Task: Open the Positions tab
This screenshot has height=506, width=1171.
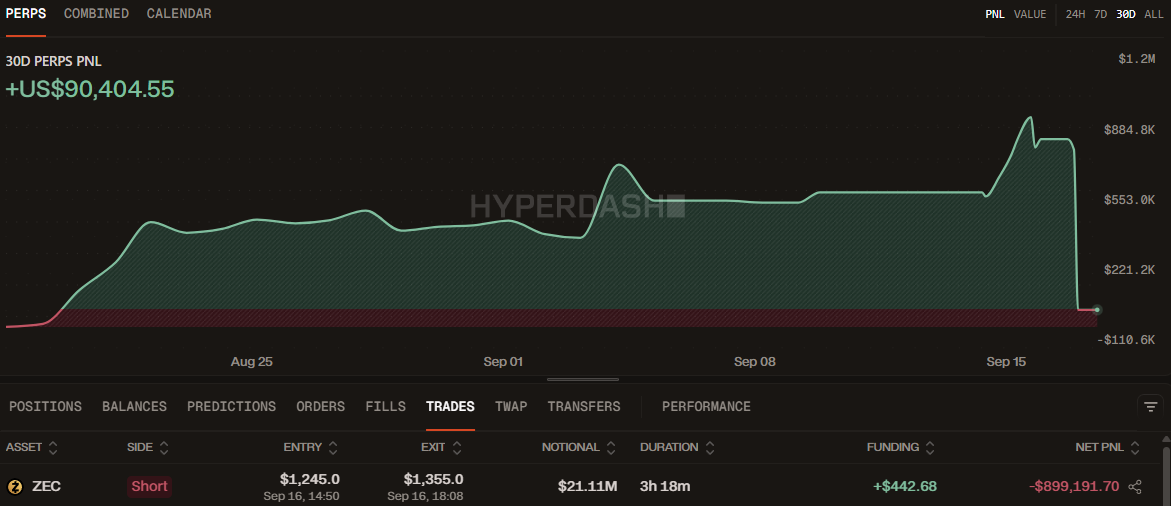Action: coord(46,407)
